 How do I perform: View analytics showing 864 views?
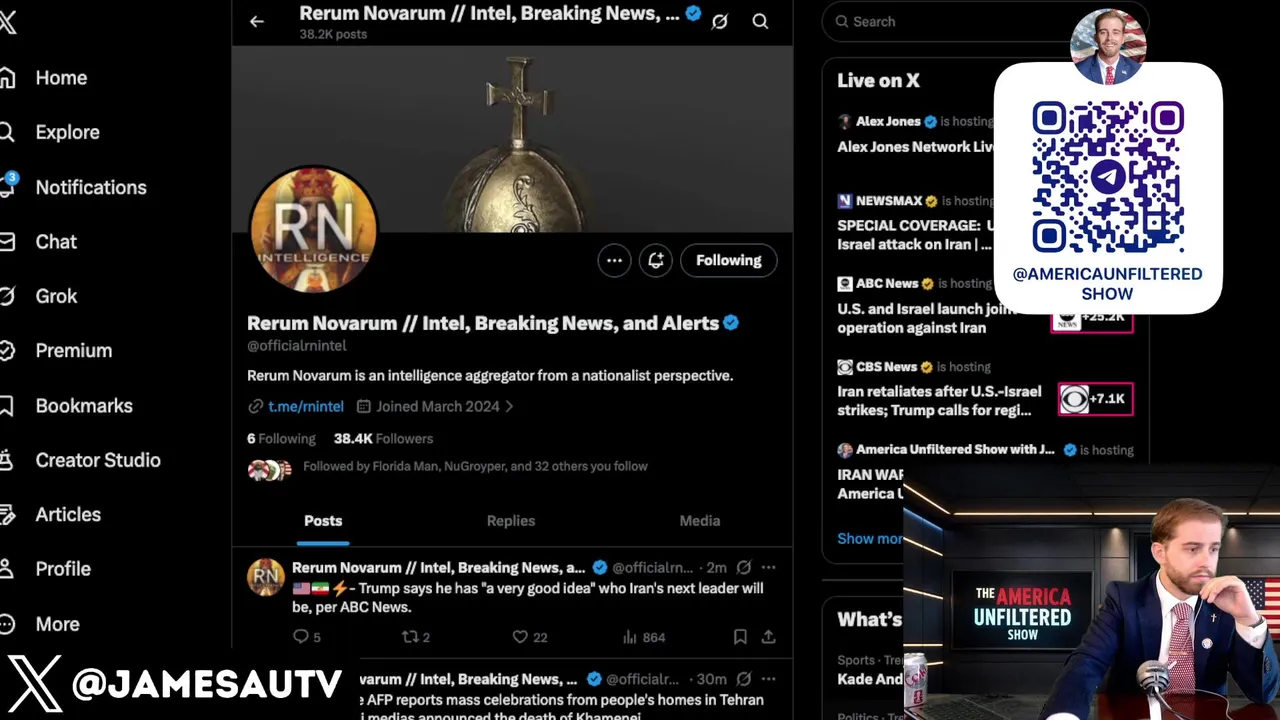[x=643, y=637]
